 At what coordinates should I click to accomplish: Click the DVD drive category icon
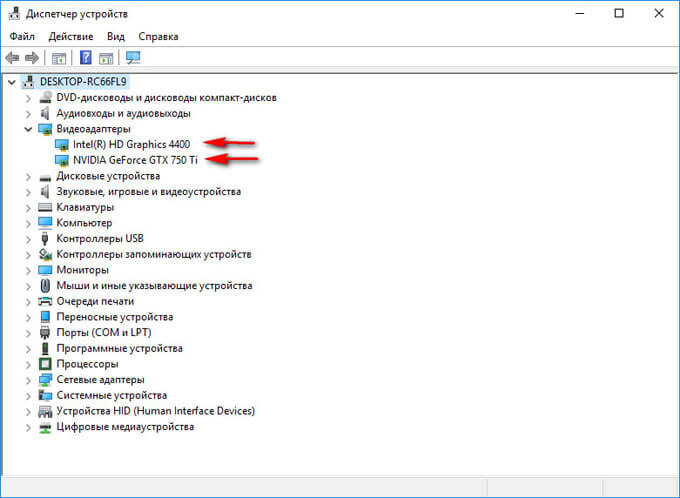coord(45,98)
